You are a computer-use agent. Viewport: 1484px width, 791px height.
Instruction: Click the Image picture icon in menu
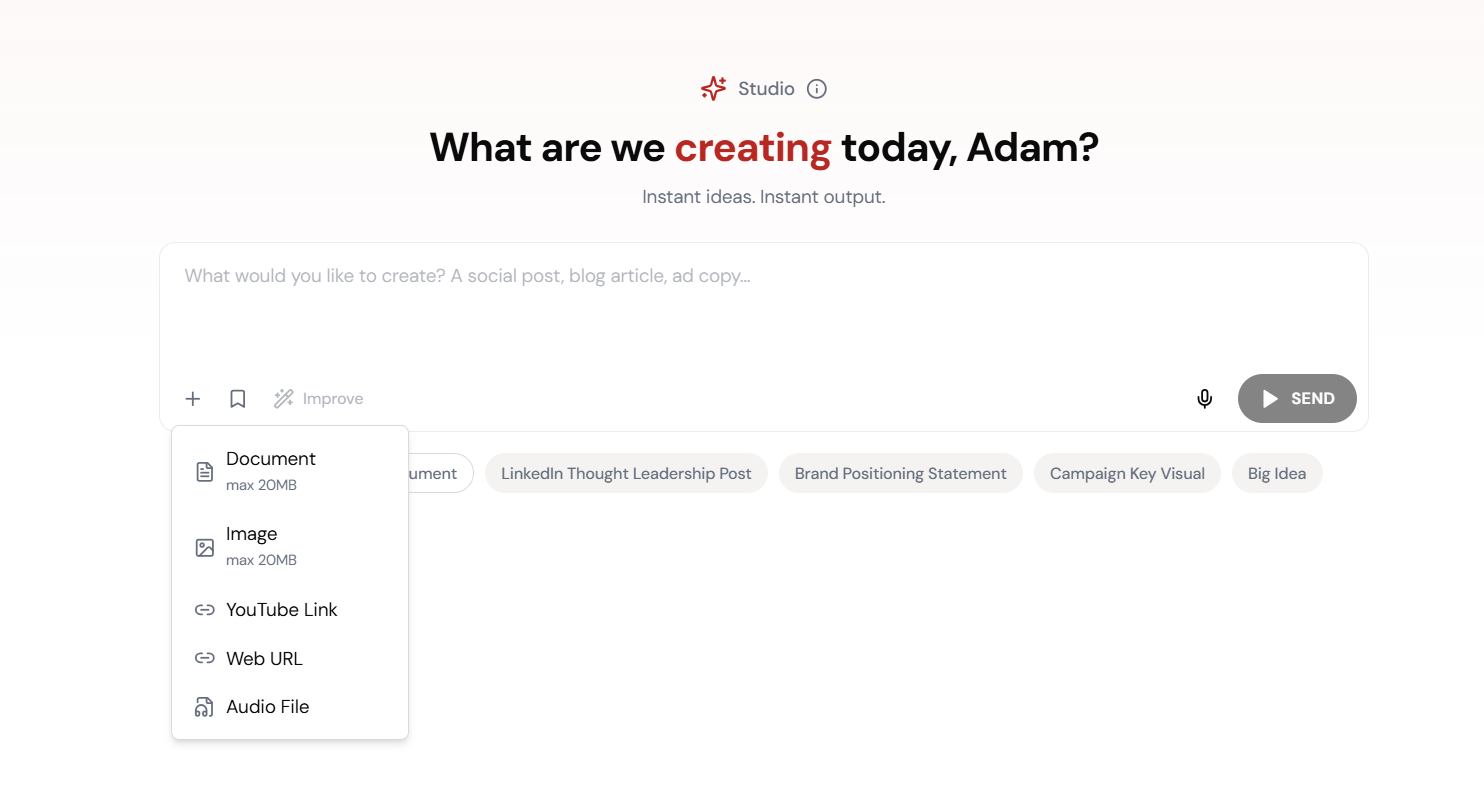(205, 547)
